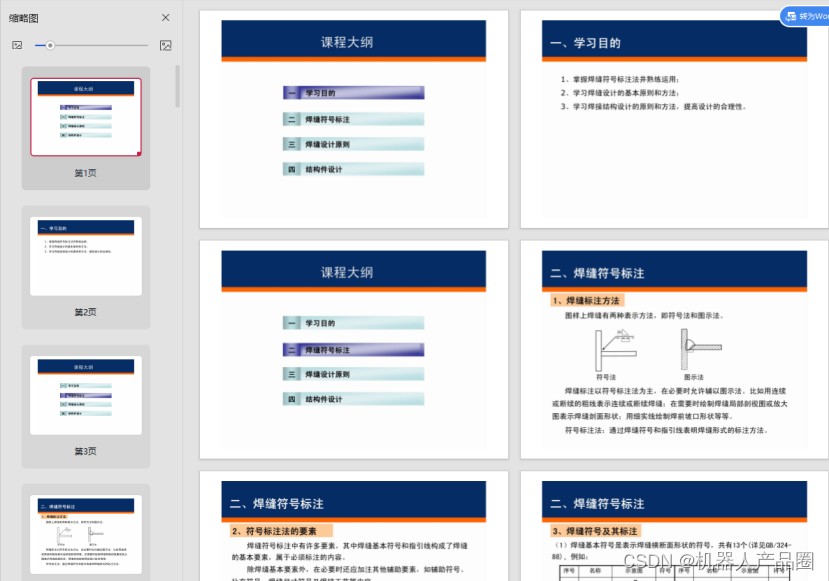Click the 第1页 label
The height and width of the screenshot is (581, 829).
coord(85,173)
